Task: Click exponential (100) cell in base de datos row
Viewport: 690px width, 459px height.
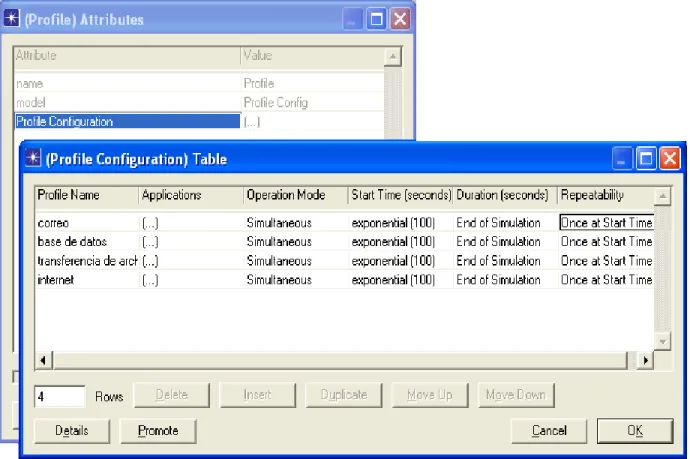Action: 400,242
